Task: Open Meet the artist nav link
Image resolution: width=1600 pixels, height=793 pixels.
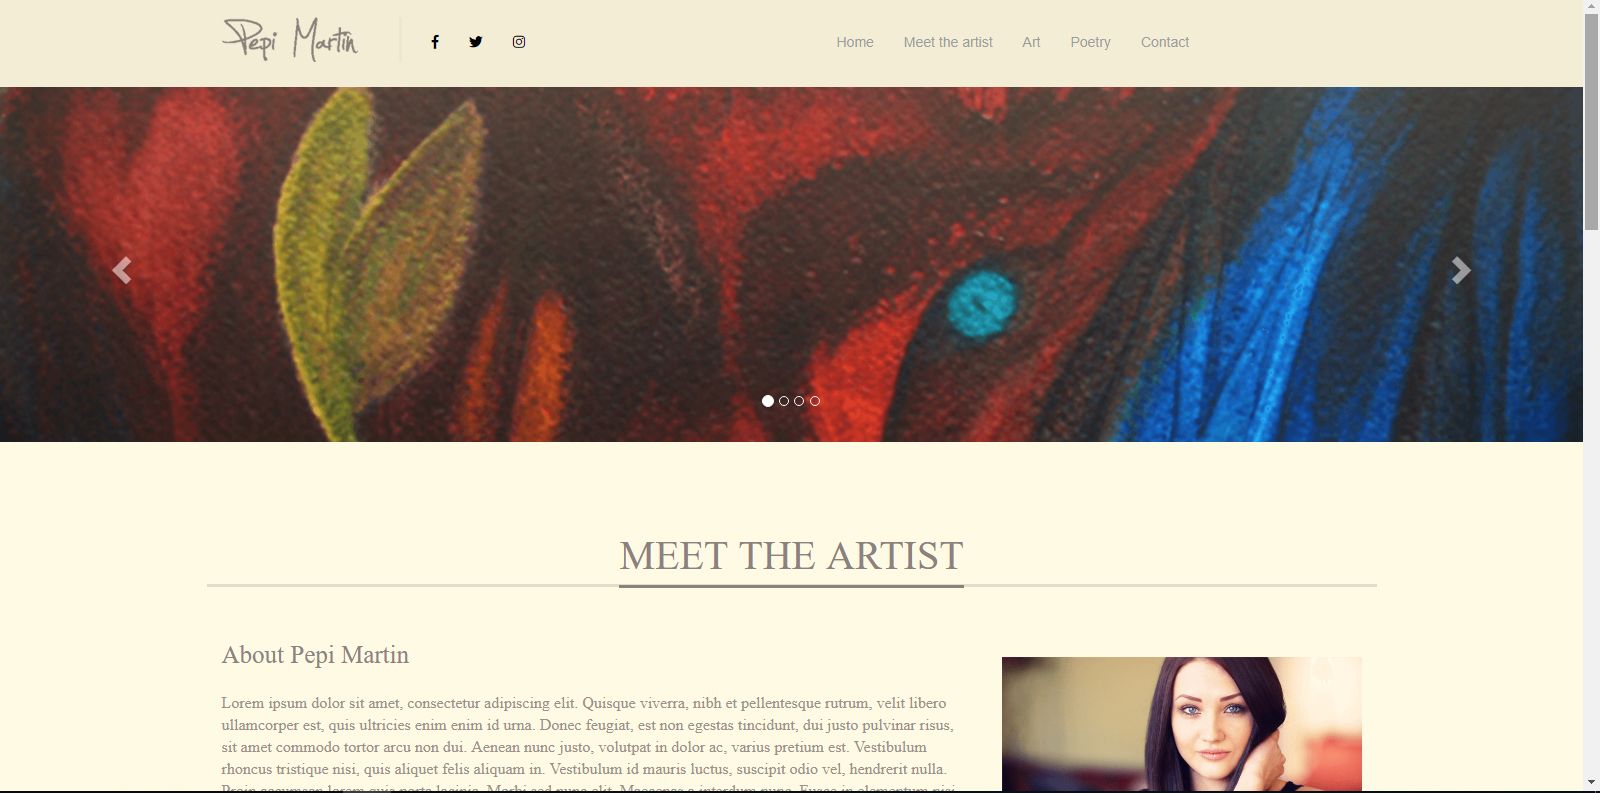Action: (948, 42)
